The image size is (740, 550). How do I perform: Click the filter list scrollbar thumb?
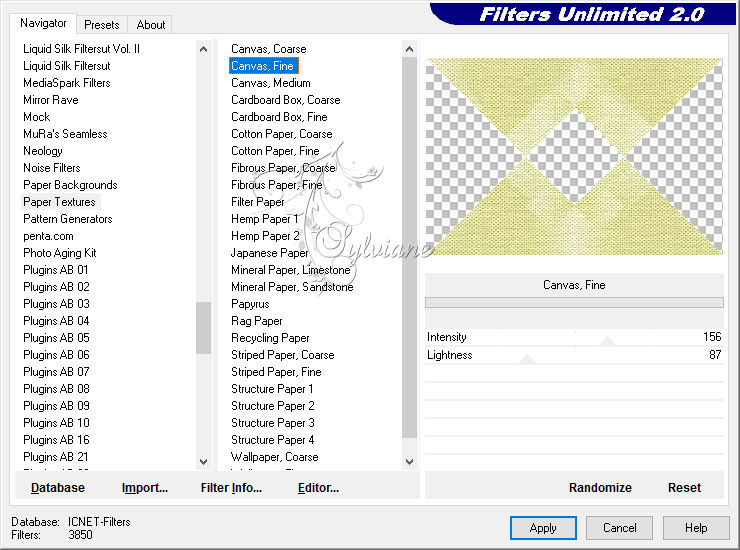tap(409, 247)
